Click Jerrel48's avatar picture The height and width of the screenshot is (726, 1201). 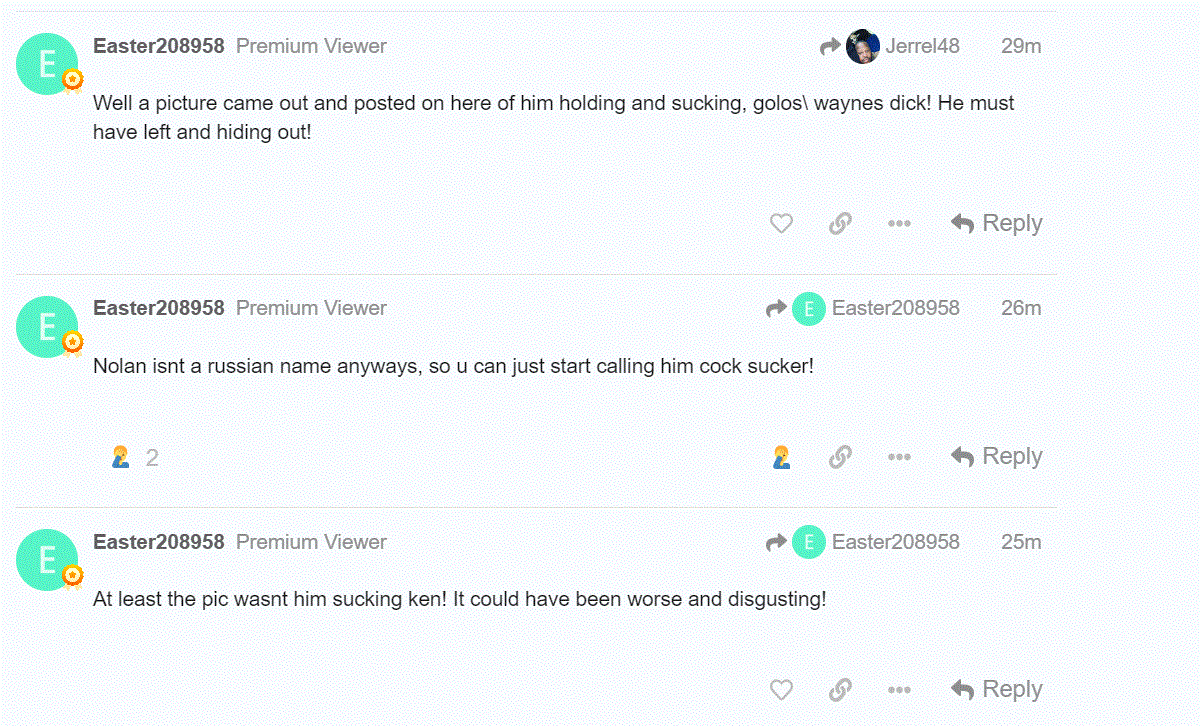(862, 46)
